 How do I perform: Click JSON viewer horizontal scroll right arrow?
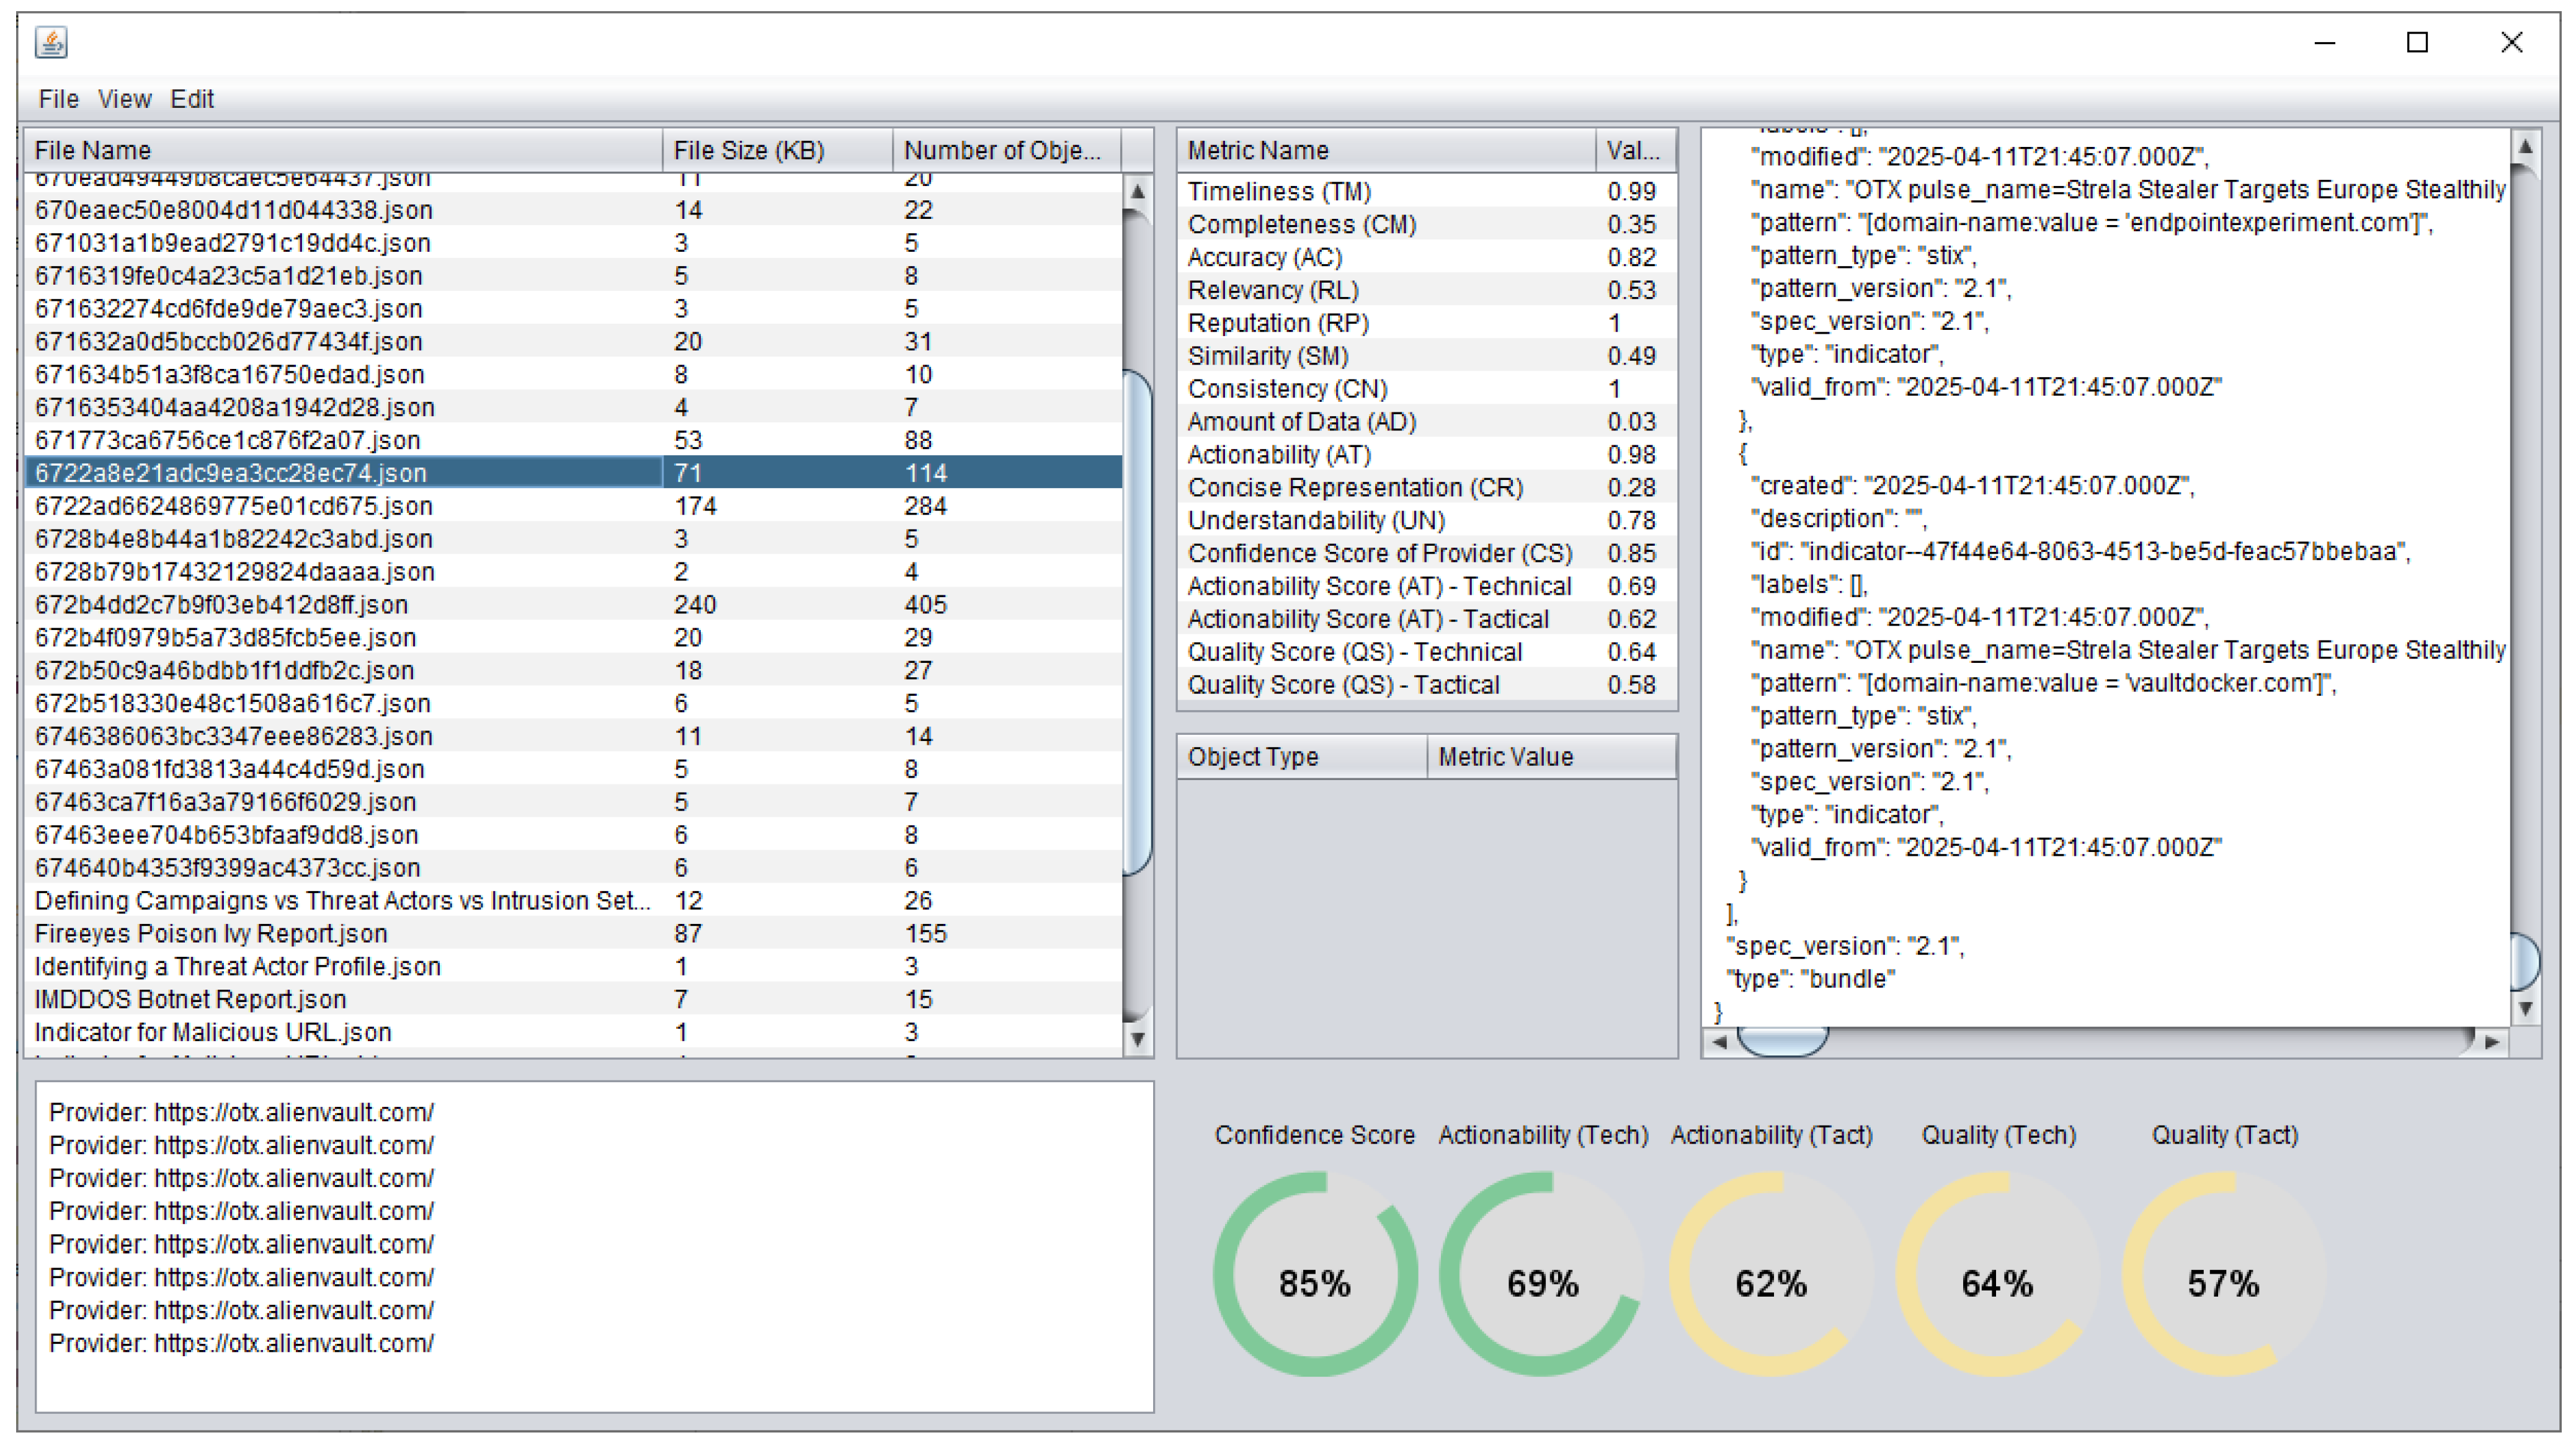(2491, 1041)
